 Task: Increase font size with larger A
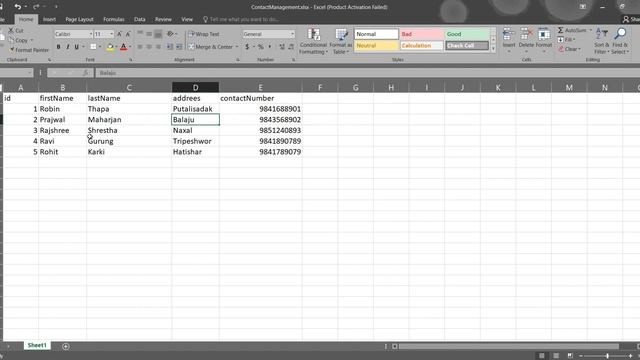coord(119,34)
